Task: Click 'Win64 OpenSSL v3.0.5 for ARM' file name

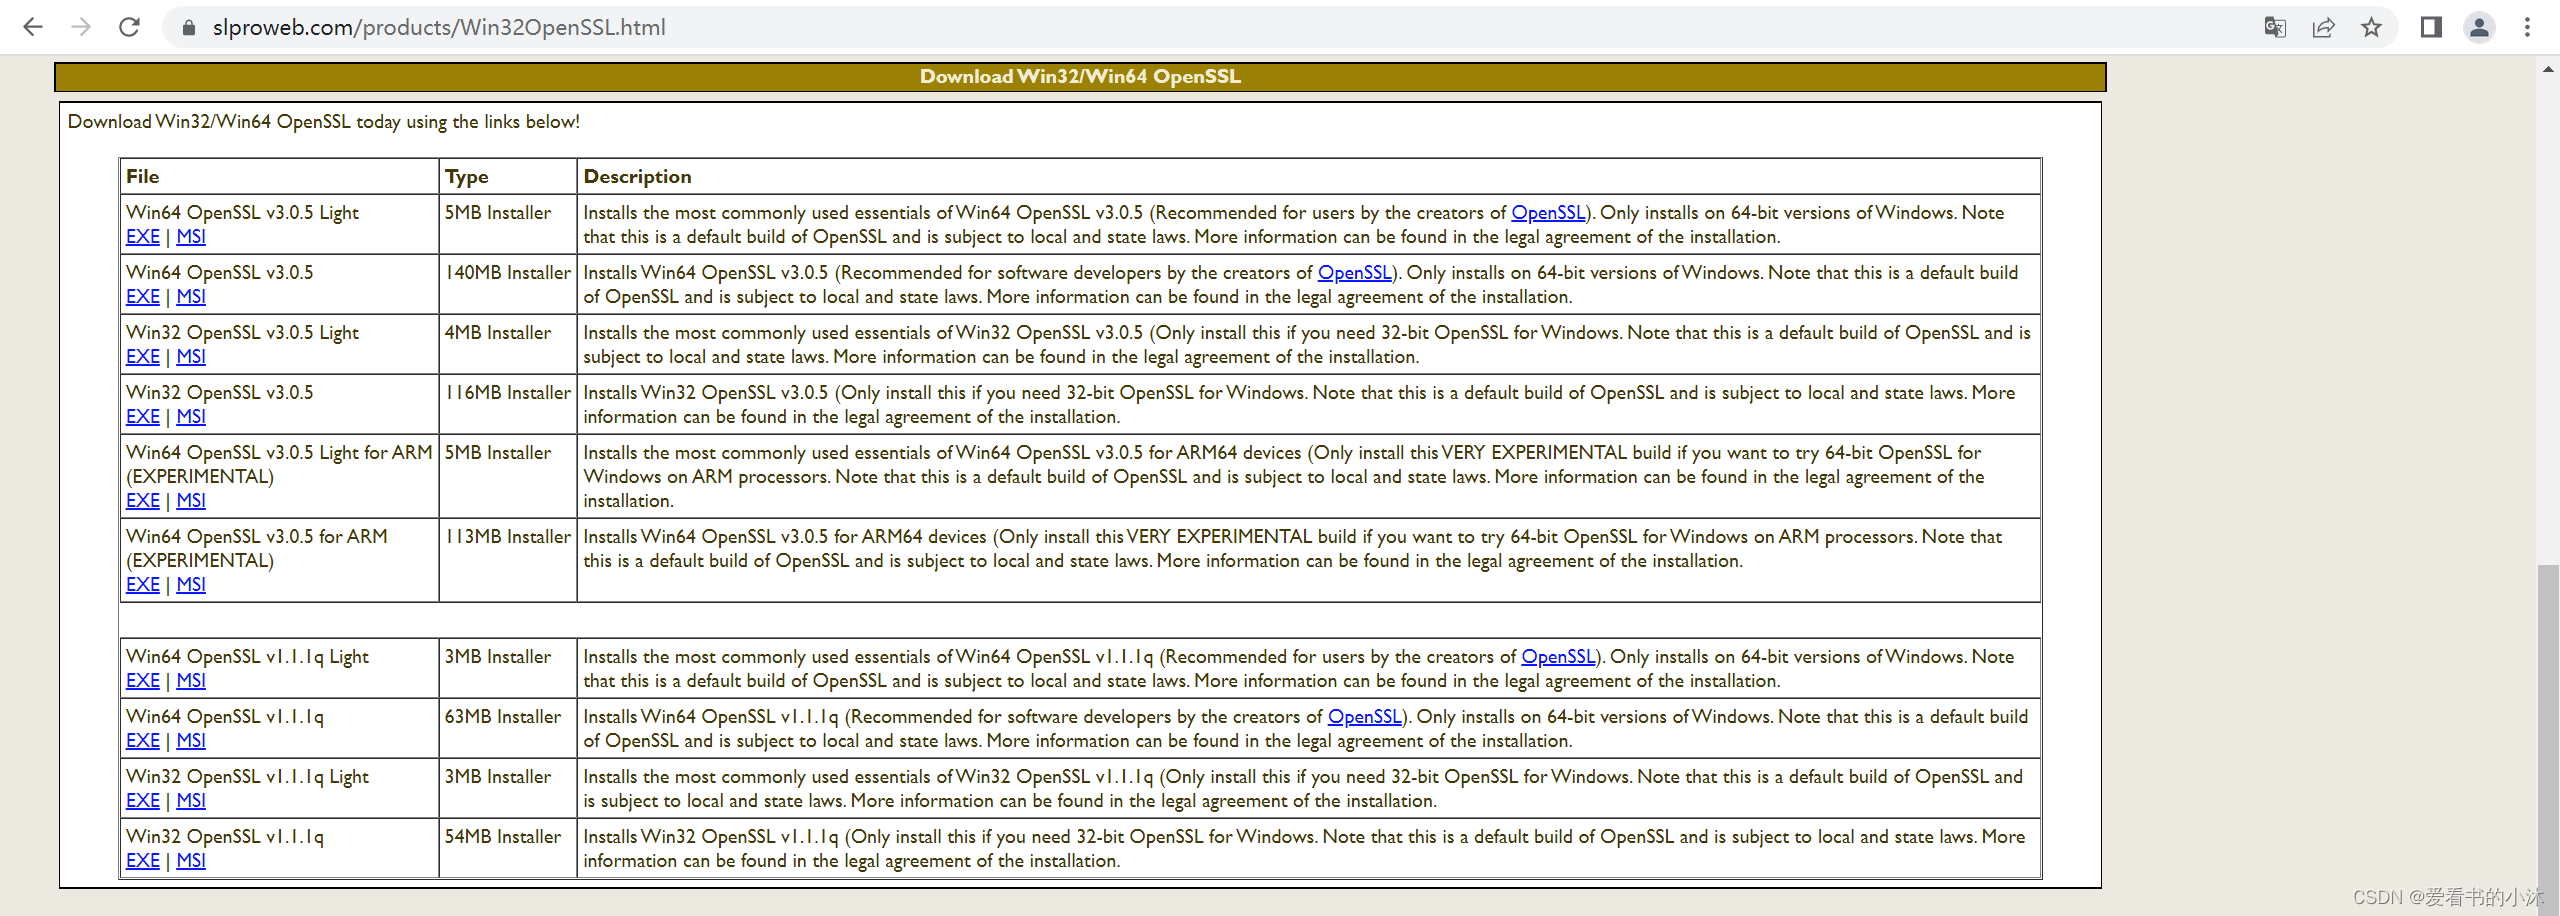Action: [257, 537]
